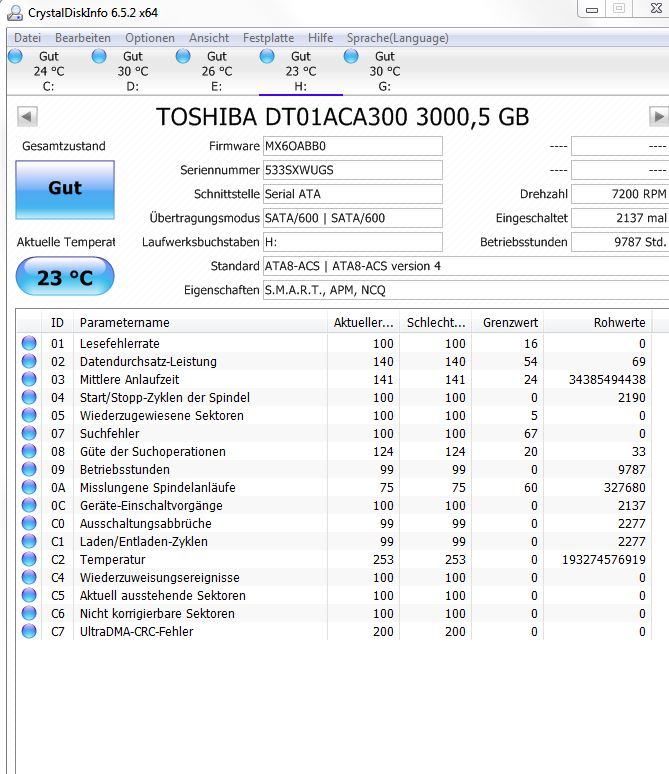Click the Drehzahl value 7200 RPM

[x=620, y=194]
